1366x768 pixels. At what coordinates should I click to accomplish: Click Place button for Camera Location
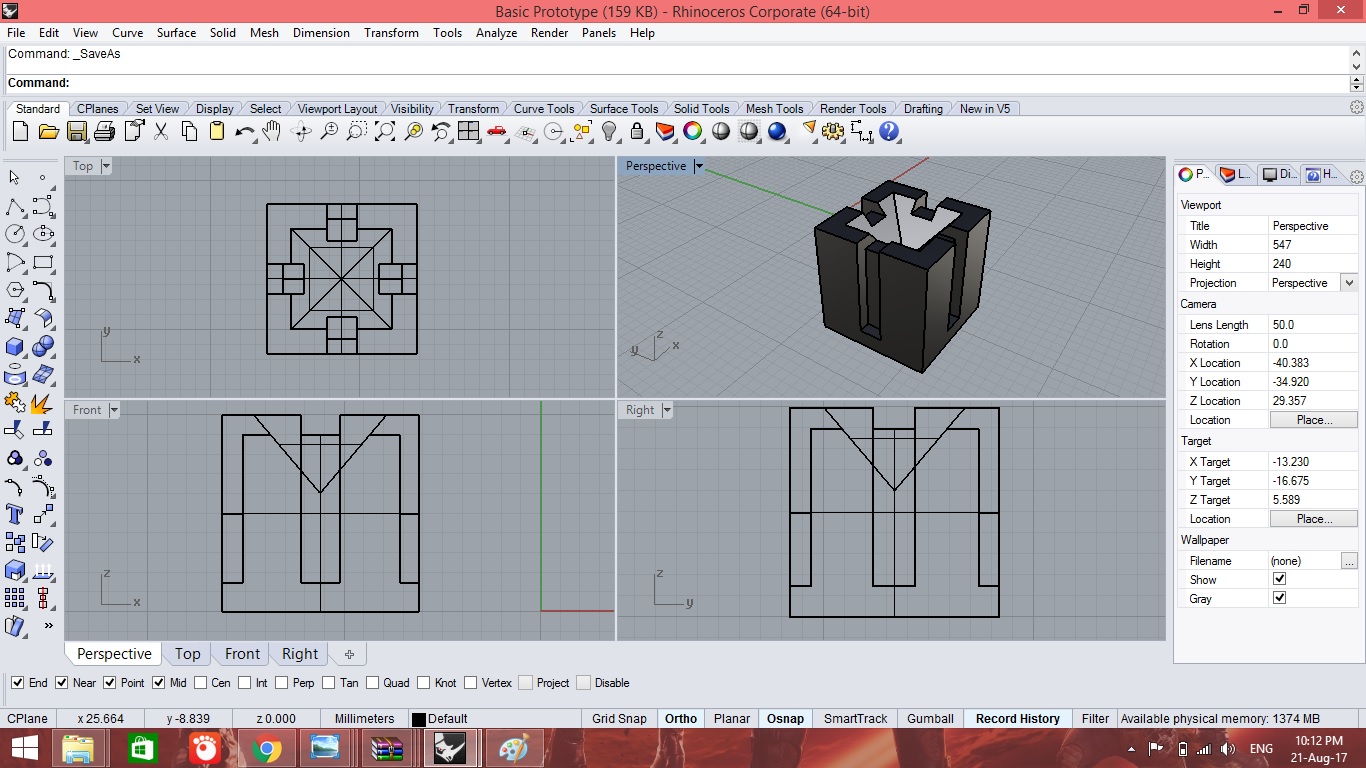[1313, 420]
